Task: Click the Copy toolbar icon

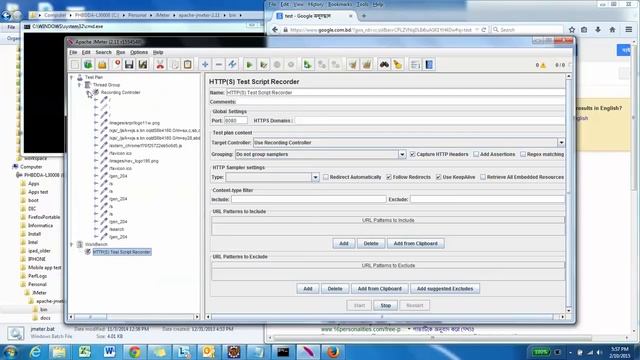Action: (x=174, y=64)
